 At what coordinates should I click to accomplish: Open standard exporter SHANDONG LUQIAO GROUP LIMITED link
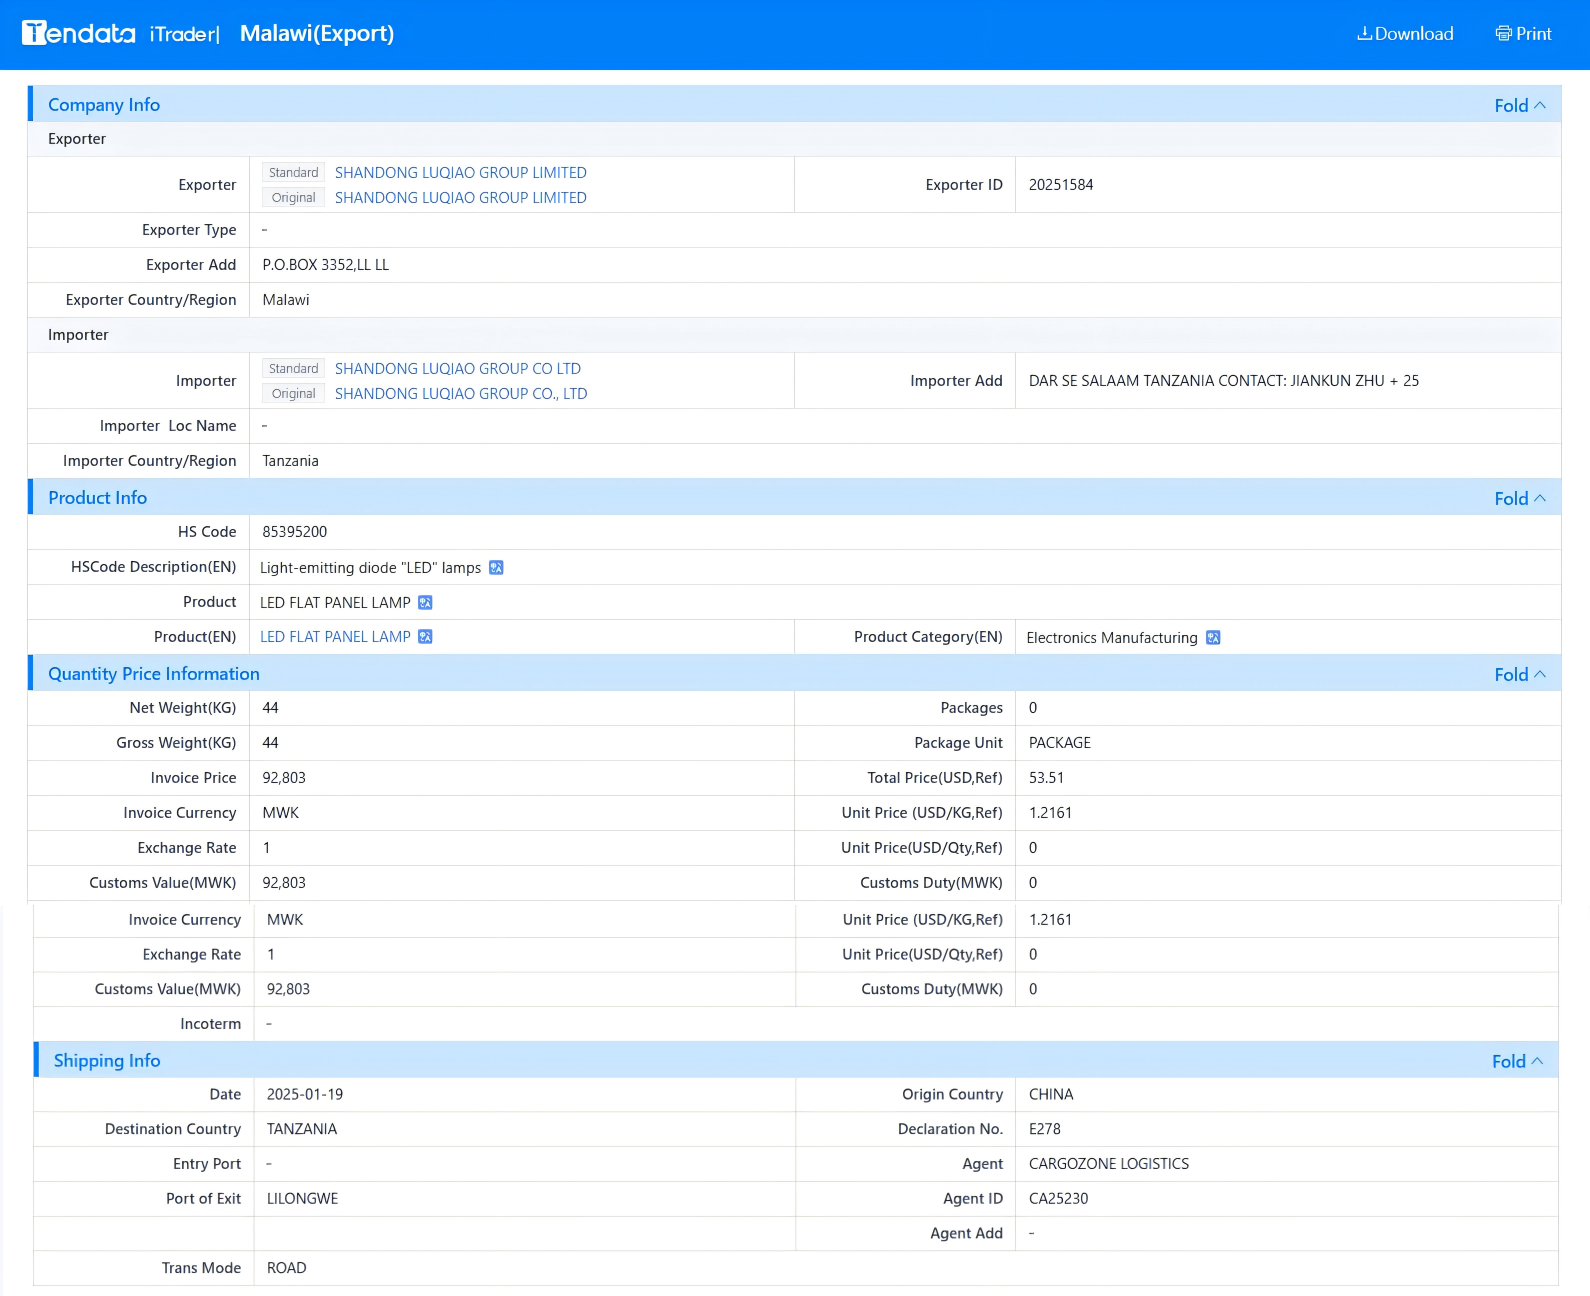(461, 173)
